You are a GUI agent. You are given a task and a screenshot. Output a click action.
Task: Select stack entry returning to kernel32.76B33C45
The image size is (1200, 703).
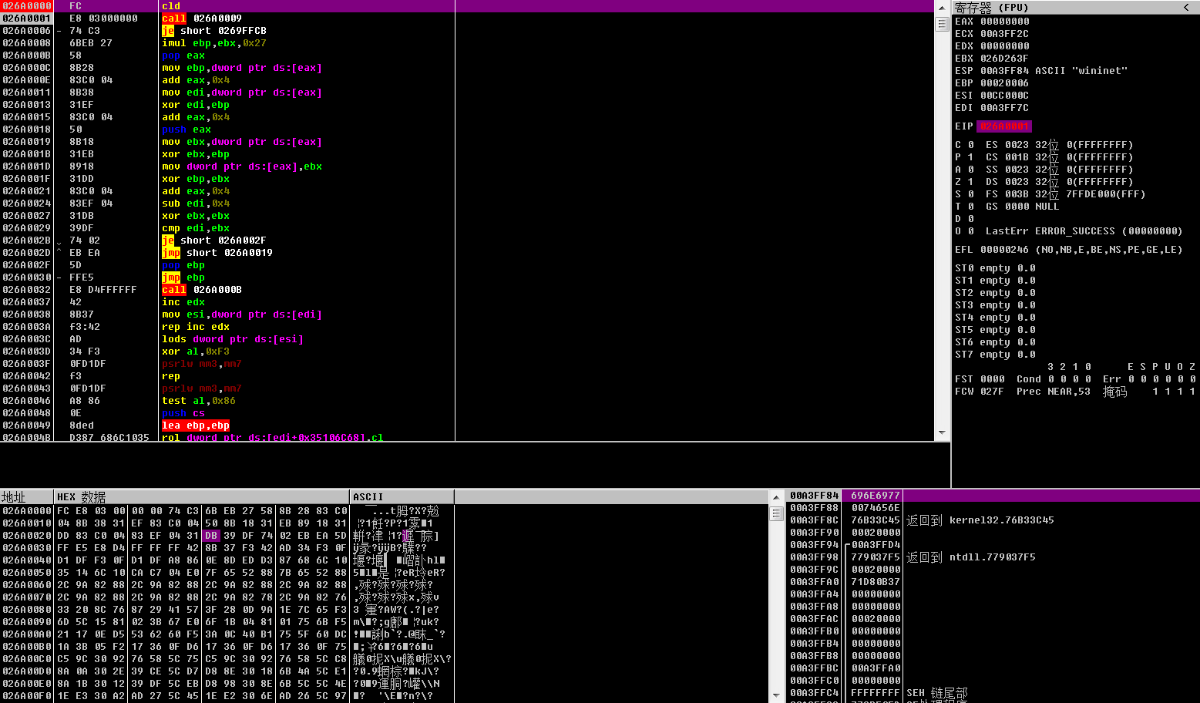click(x=994, y=520)
